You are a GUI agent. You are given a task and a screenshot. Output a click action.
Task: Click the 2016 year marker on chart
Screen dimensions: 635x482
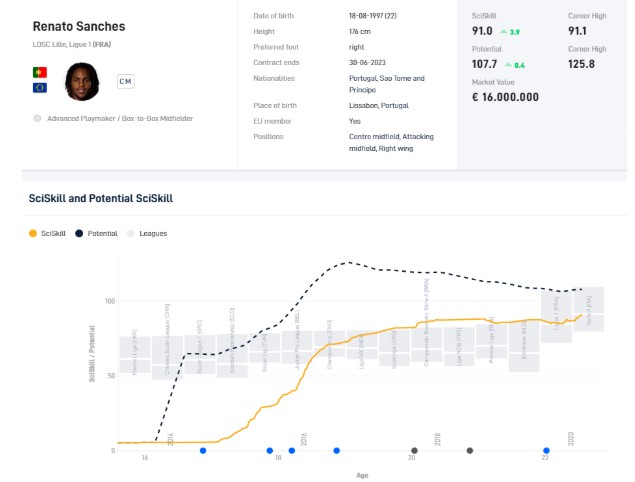[x=304, y=439]
